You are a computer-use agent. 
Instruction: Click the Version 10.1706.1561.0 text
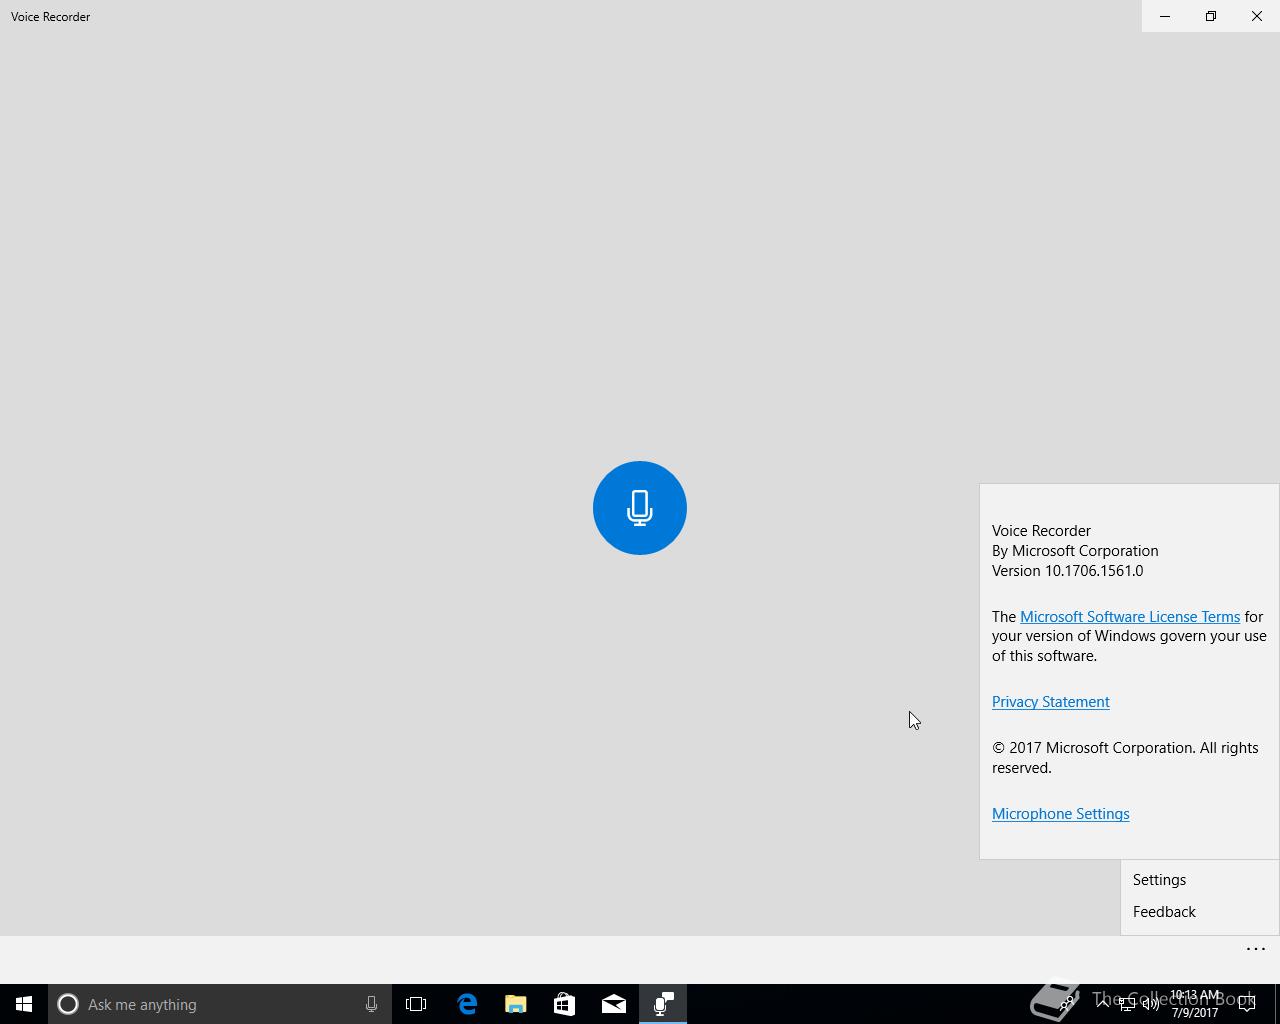[x=1067, y=571]
